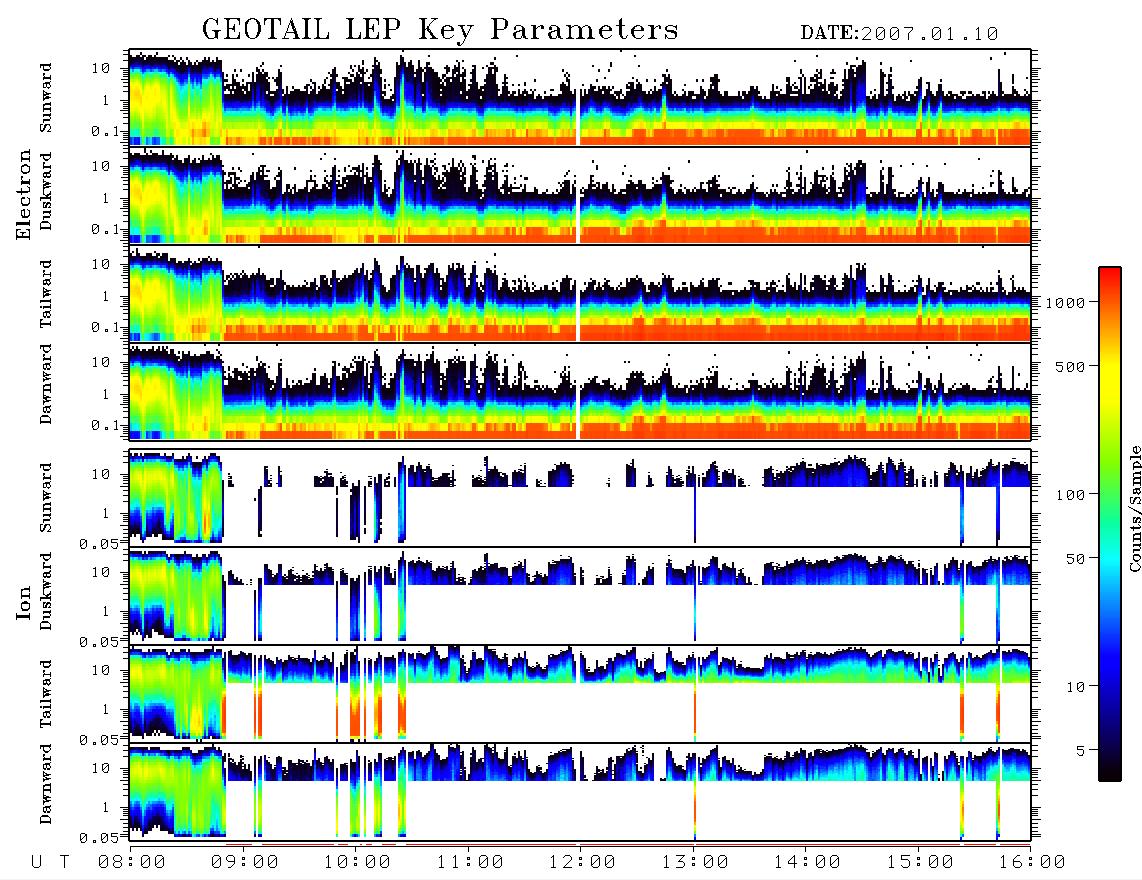Click the '11:00' time axis label

[x=470, y=862]
